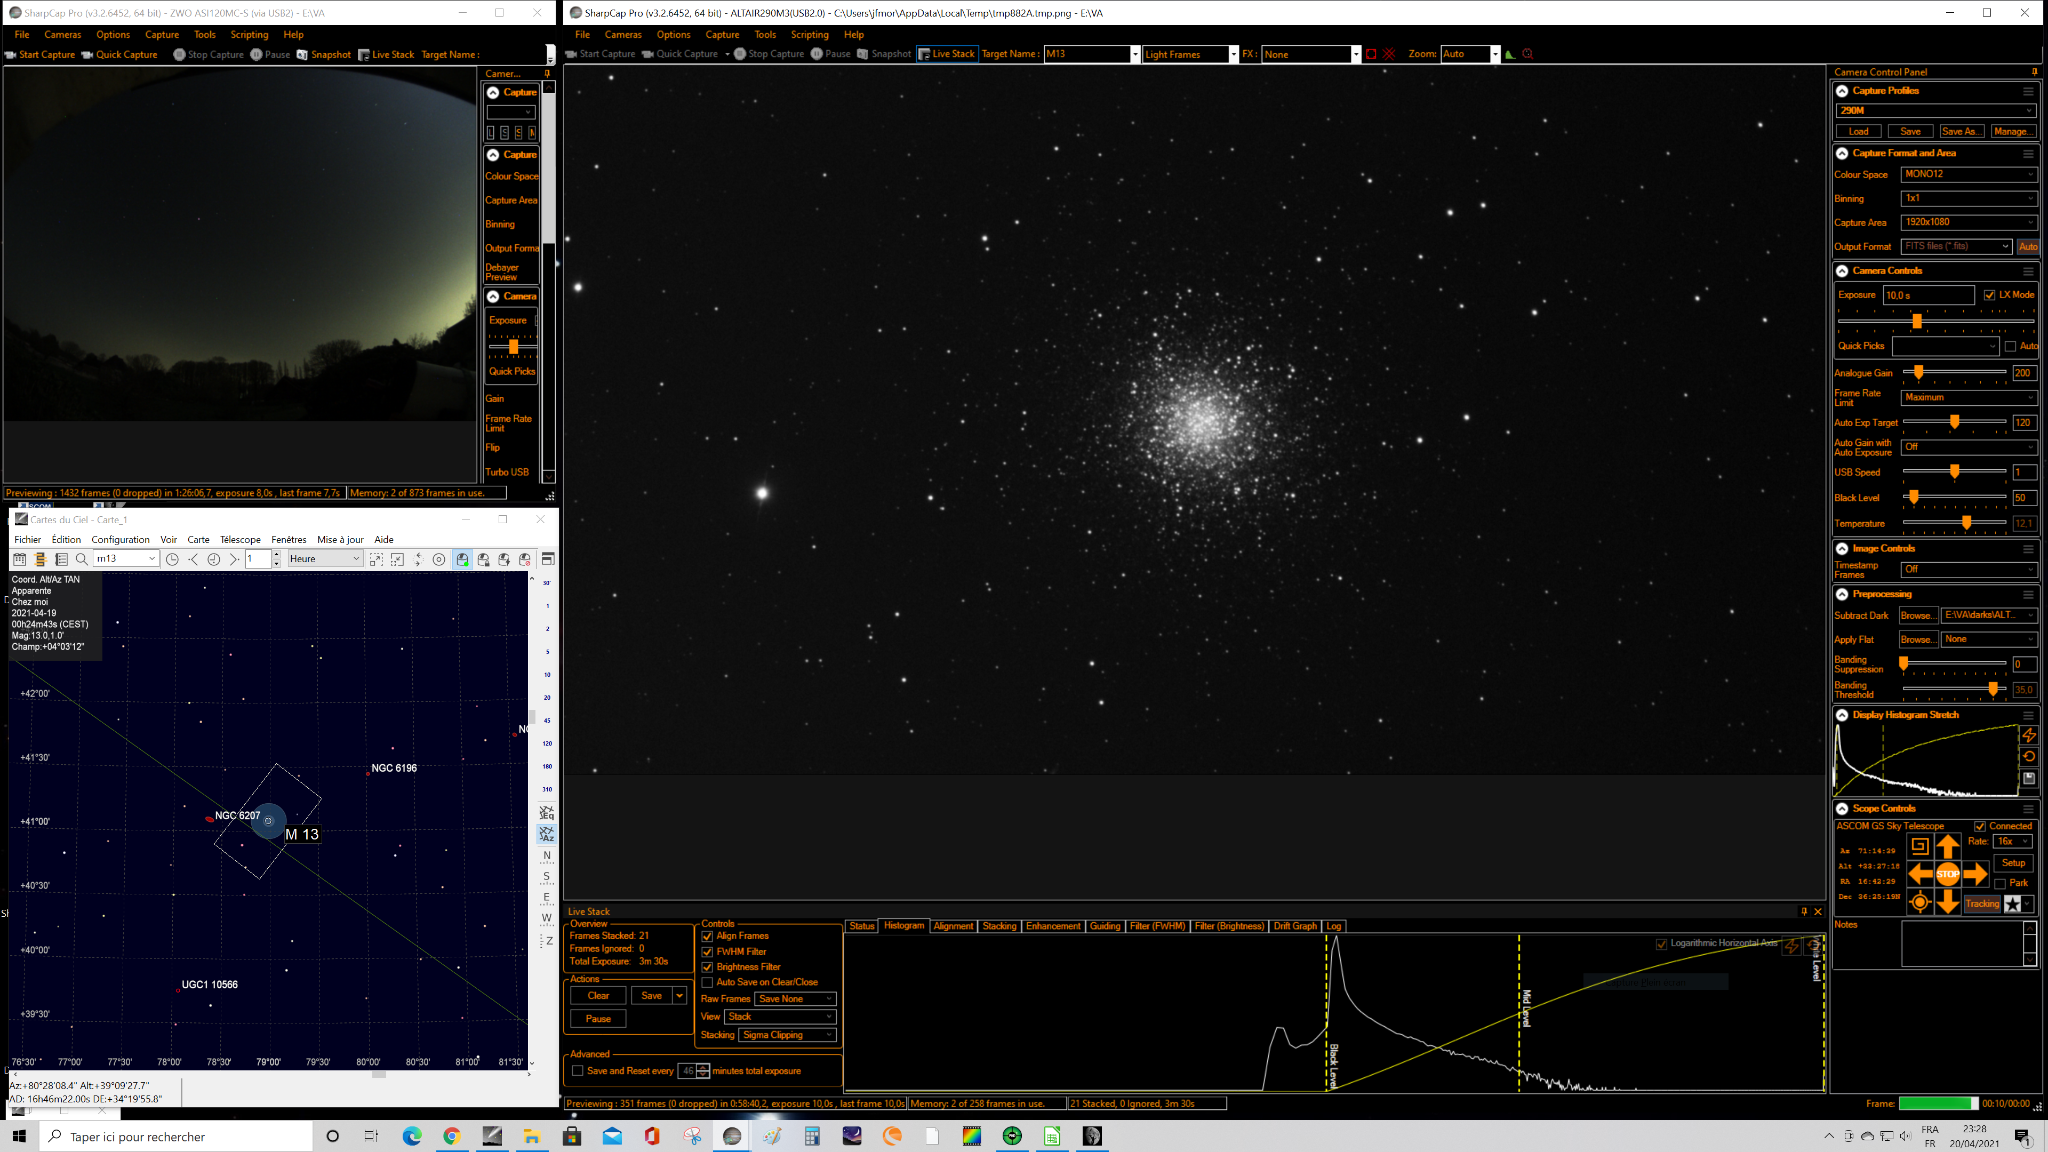Open the Cameras menu in the ZWO window
Image resolution: width=2048 pixels, height=1152 pixels.
tap(62, 34)
